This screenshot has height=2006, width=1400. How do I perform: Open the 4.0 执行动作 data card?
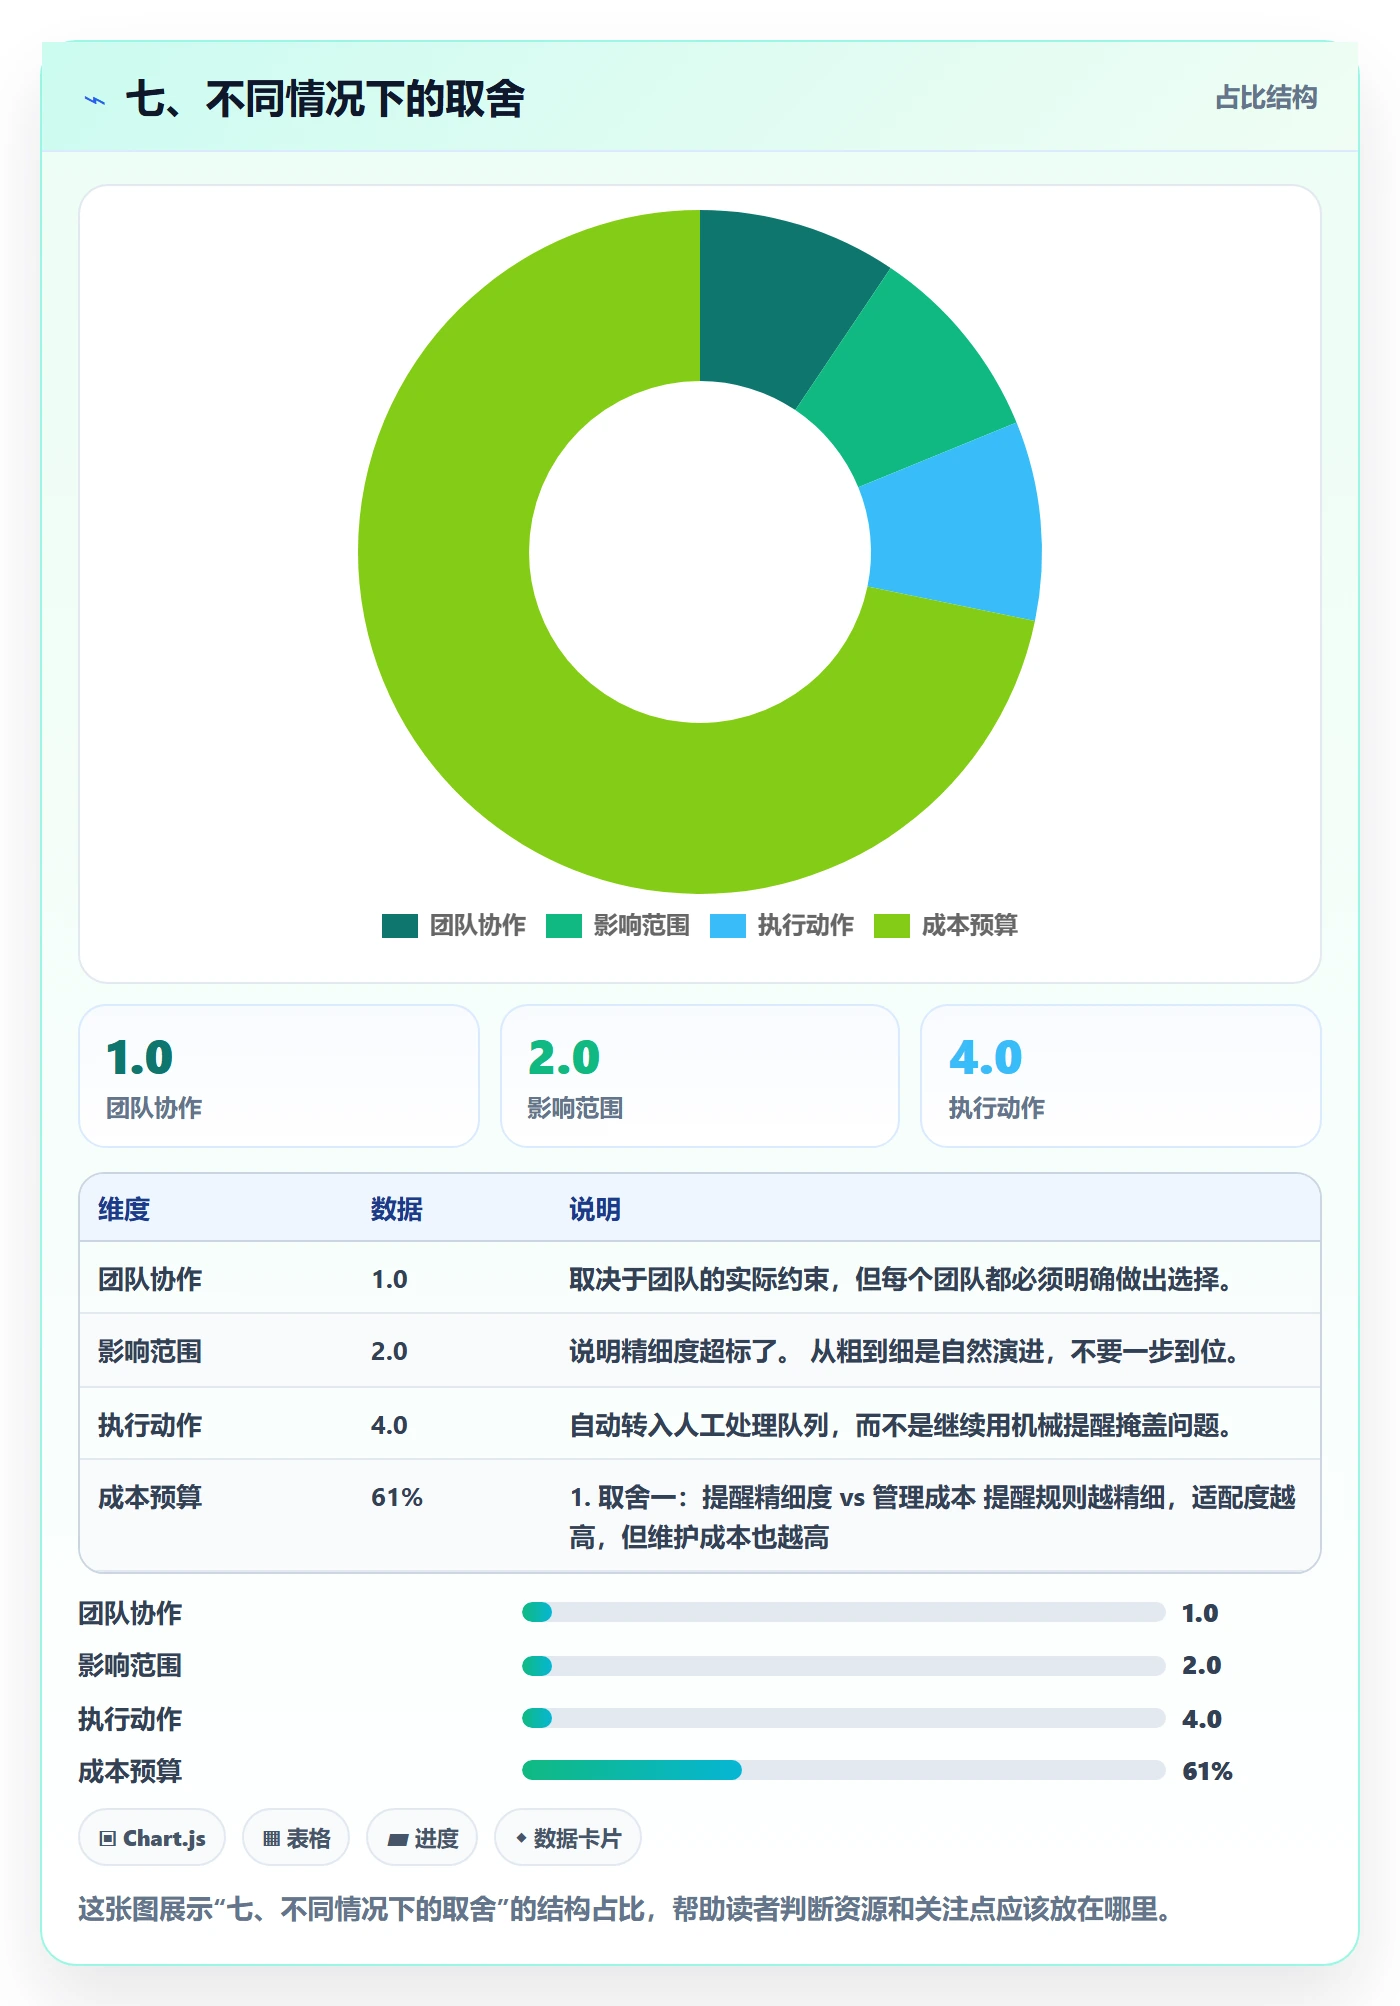(1121, 1076)
